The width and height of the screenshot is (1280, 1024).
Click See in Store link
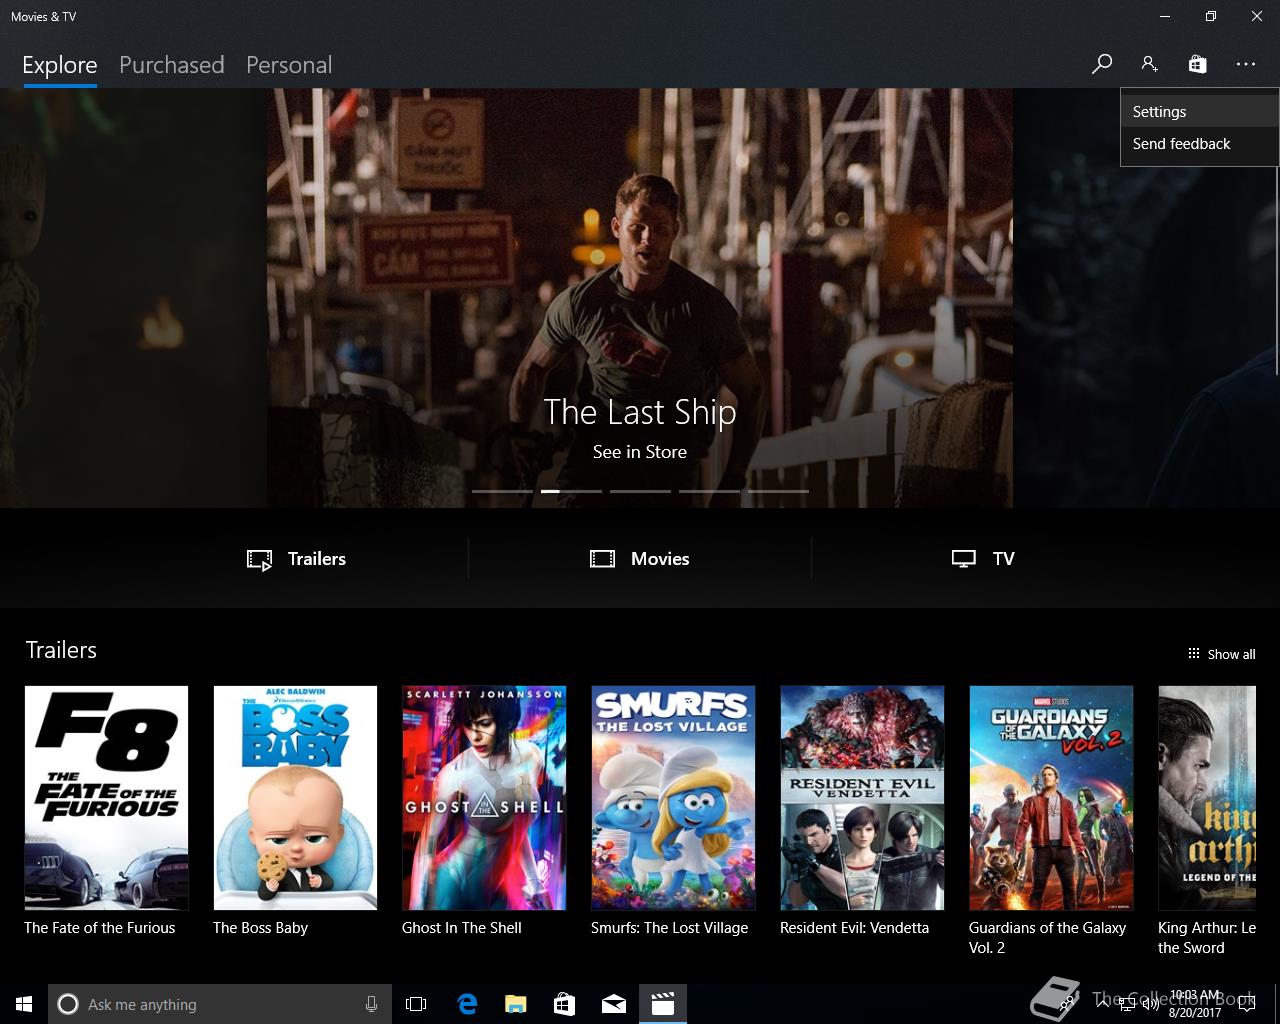[x=640, y=452]
